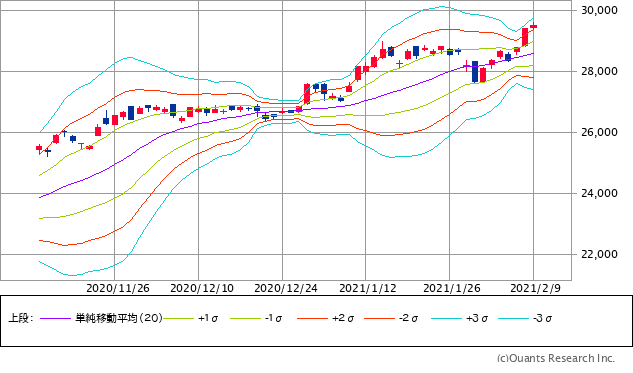Click the last red candlestick at 2021/2/9
This screenshot has width=633, height=373.
(x=534, y=26)
